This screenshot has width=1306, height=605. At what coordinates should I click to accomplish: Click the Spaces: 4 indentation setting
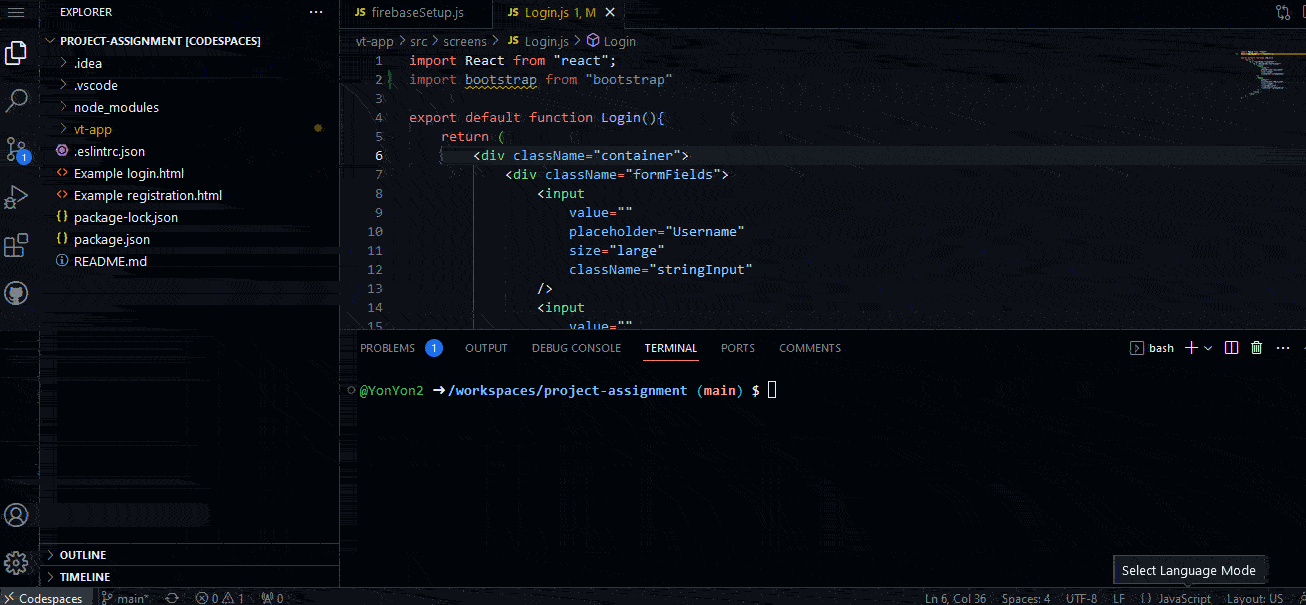(x=1025, y=598)
